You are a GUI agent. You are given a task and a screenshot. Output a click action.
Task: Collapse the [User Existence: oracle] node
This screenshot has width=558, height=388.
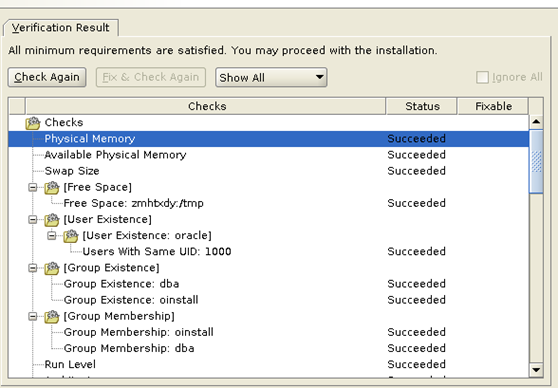coord(52,236)
